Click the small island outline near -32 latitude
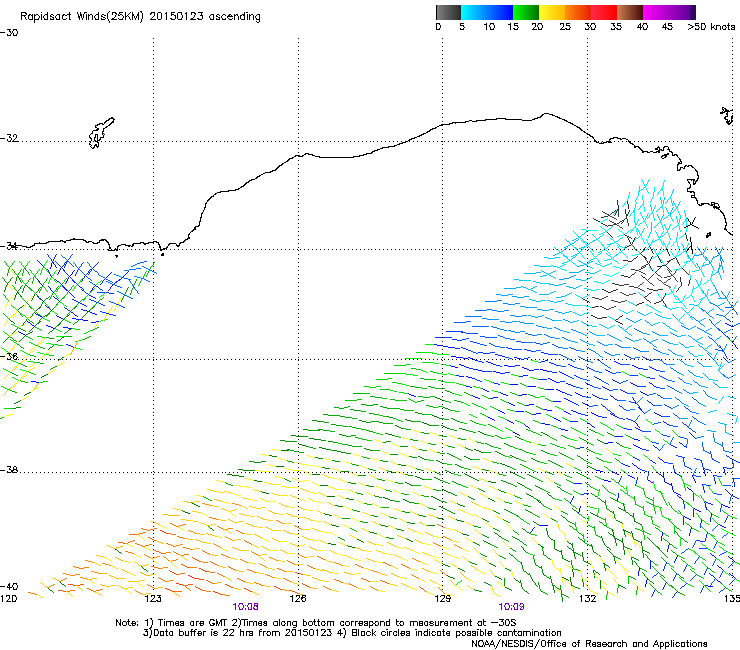 [x=101, y=133]
